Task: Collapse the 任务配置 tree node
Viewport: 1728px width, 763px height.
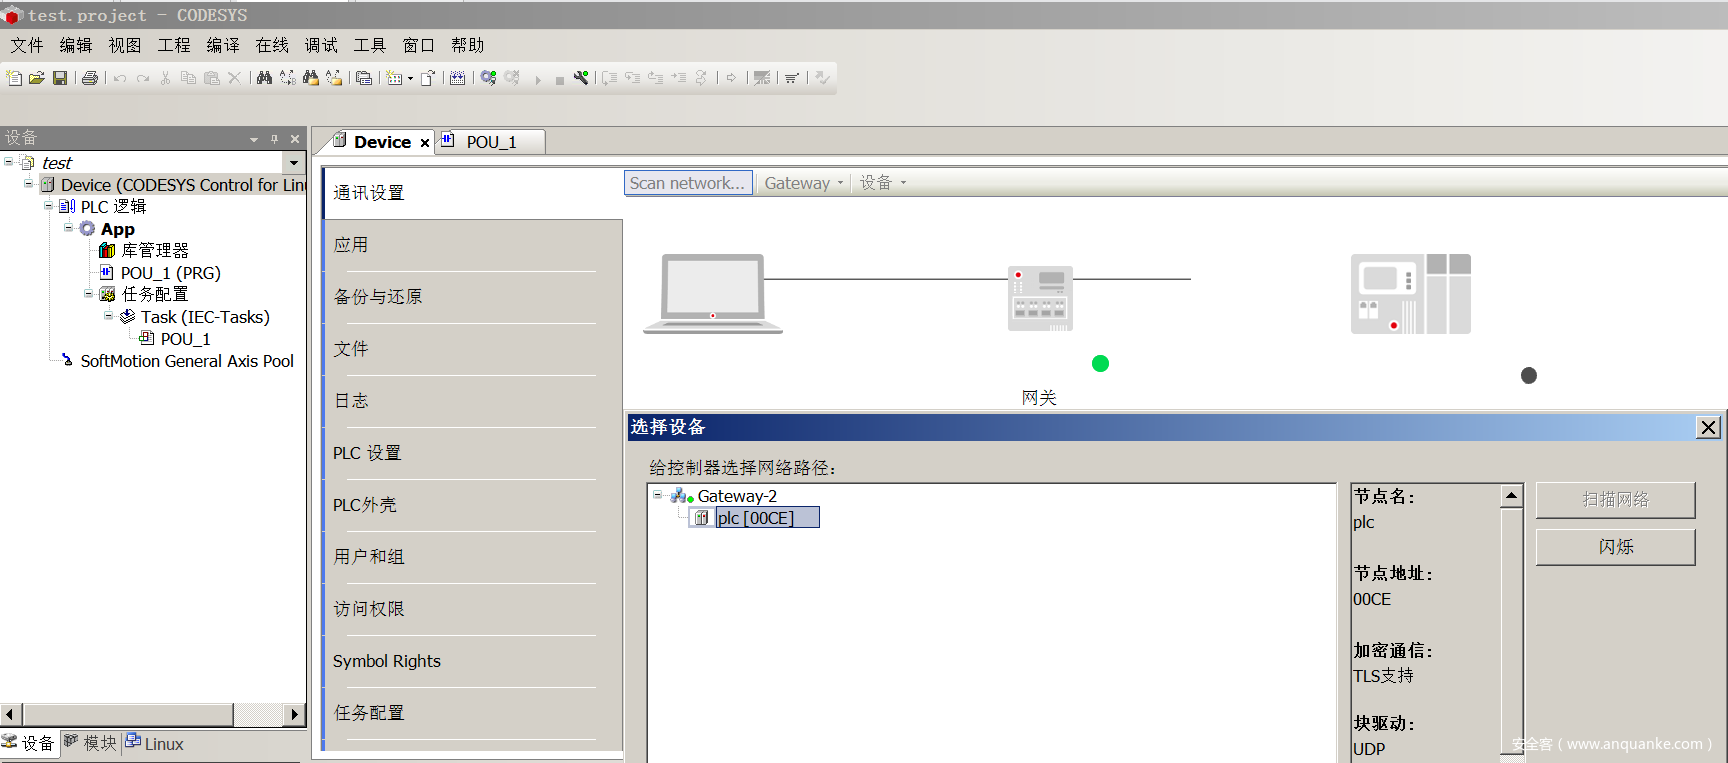Action: tap(88, 294)
